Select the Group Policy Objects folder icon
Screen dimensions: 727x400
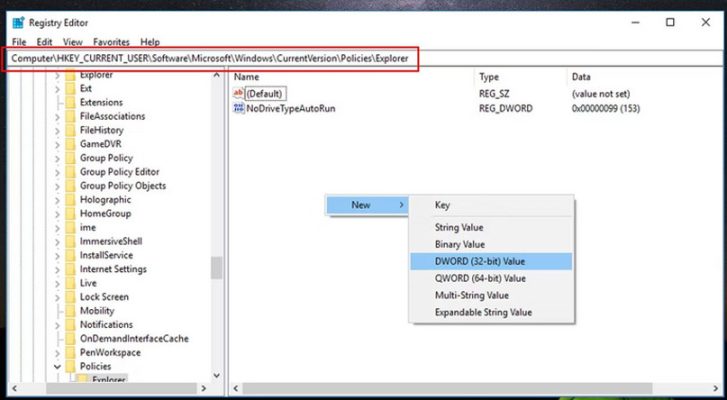70,186
